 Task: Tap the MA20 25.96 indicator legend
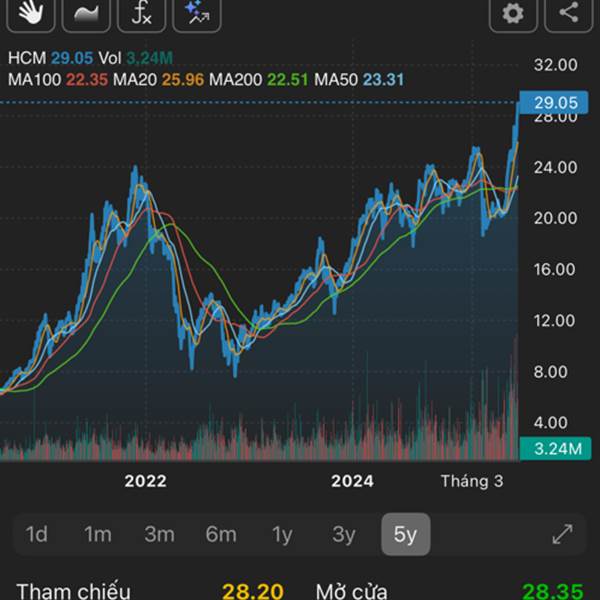(158, 80)
